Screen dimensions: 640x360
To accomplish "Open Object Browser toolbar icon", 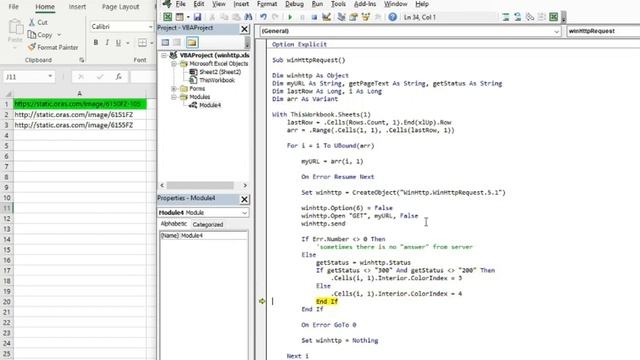I will [x=366, y=17].
